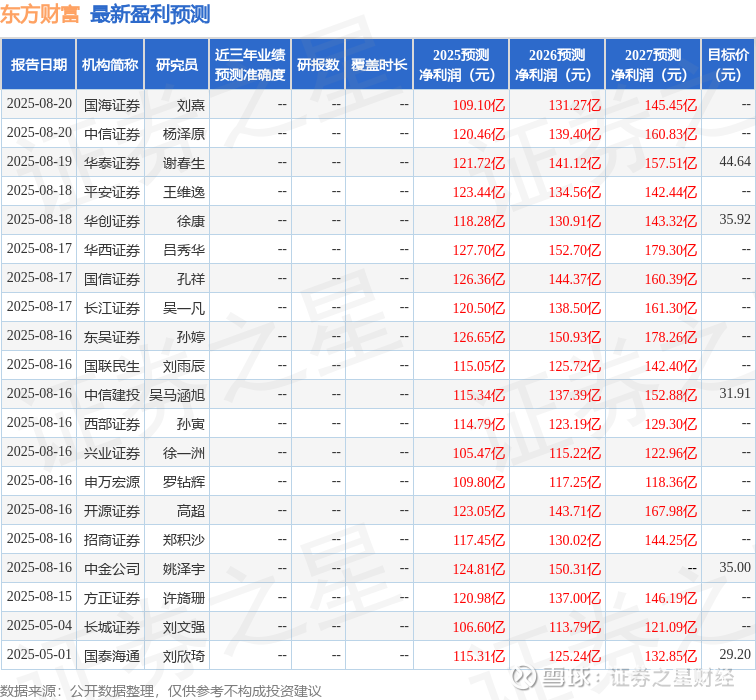
Task: Click the 2025预测净利润 column header
Action: click(x=461, y=65)
